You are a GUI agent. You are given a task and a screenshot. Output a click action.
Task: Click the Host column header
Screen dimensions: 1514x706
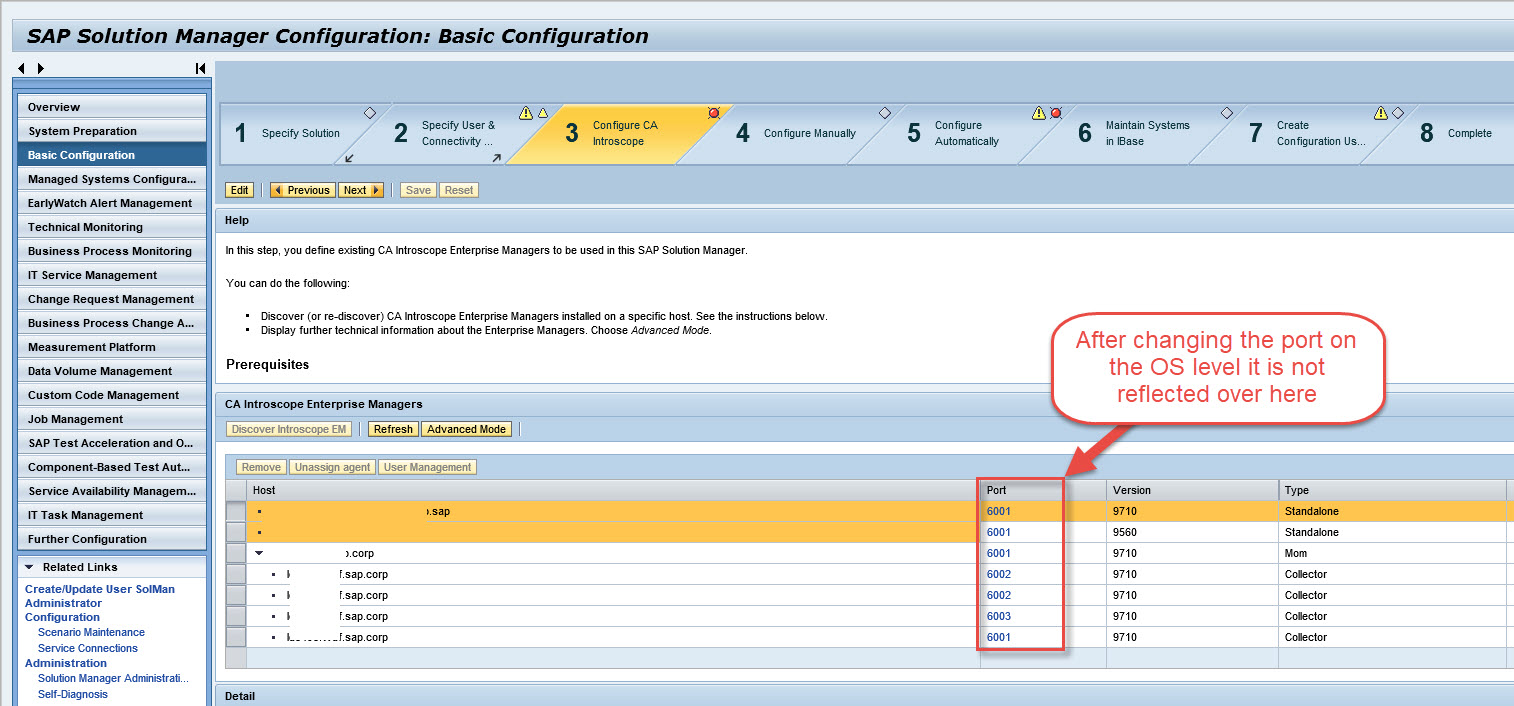point(613,490)
